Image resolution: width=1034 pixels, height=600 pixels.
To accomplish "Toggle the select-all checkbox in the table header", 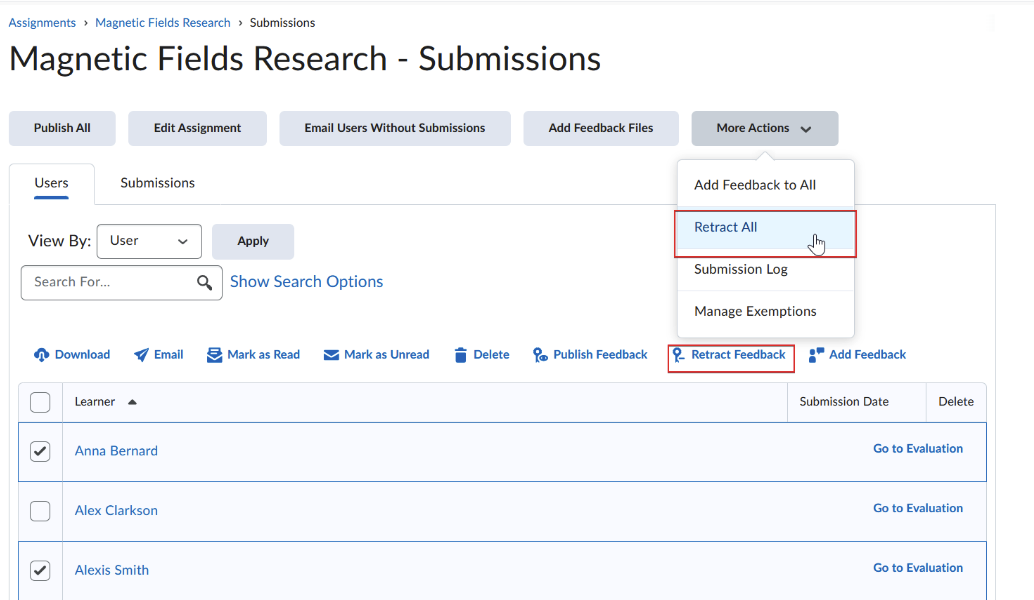I will (x=40, y=402).
